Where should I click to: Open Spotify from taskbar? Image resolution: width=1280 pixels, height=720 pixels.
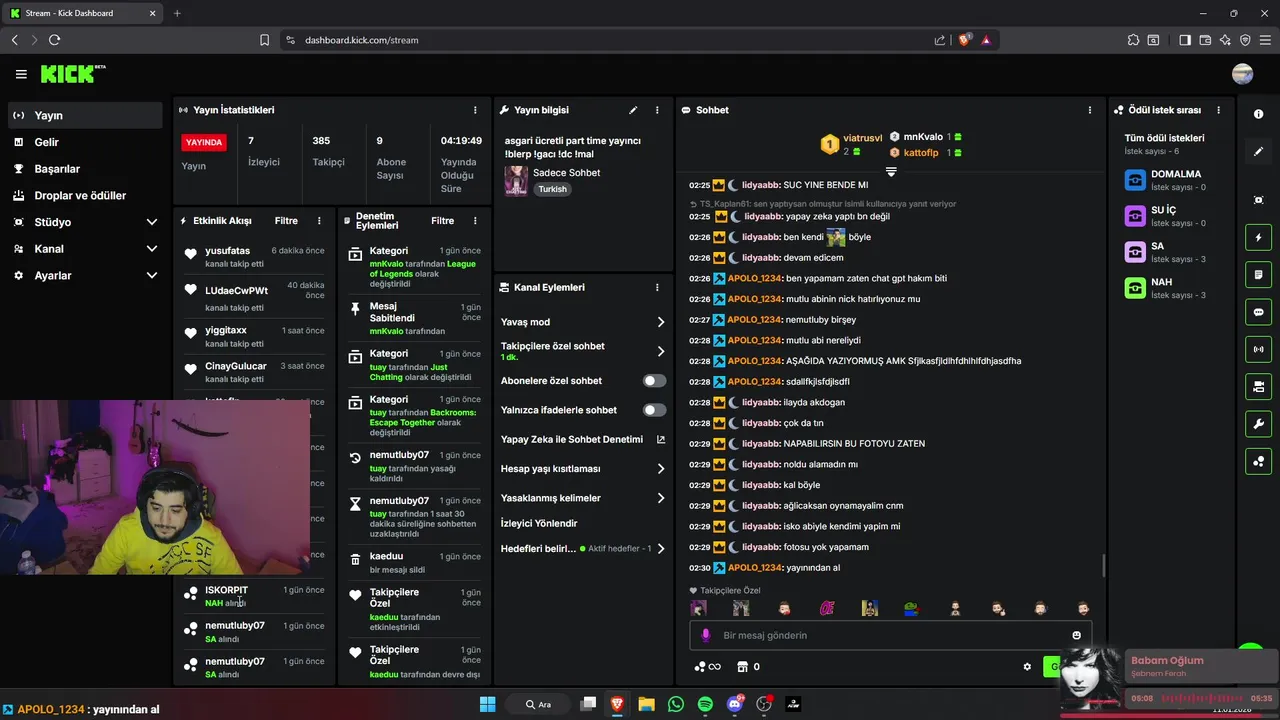coord(705,704)
